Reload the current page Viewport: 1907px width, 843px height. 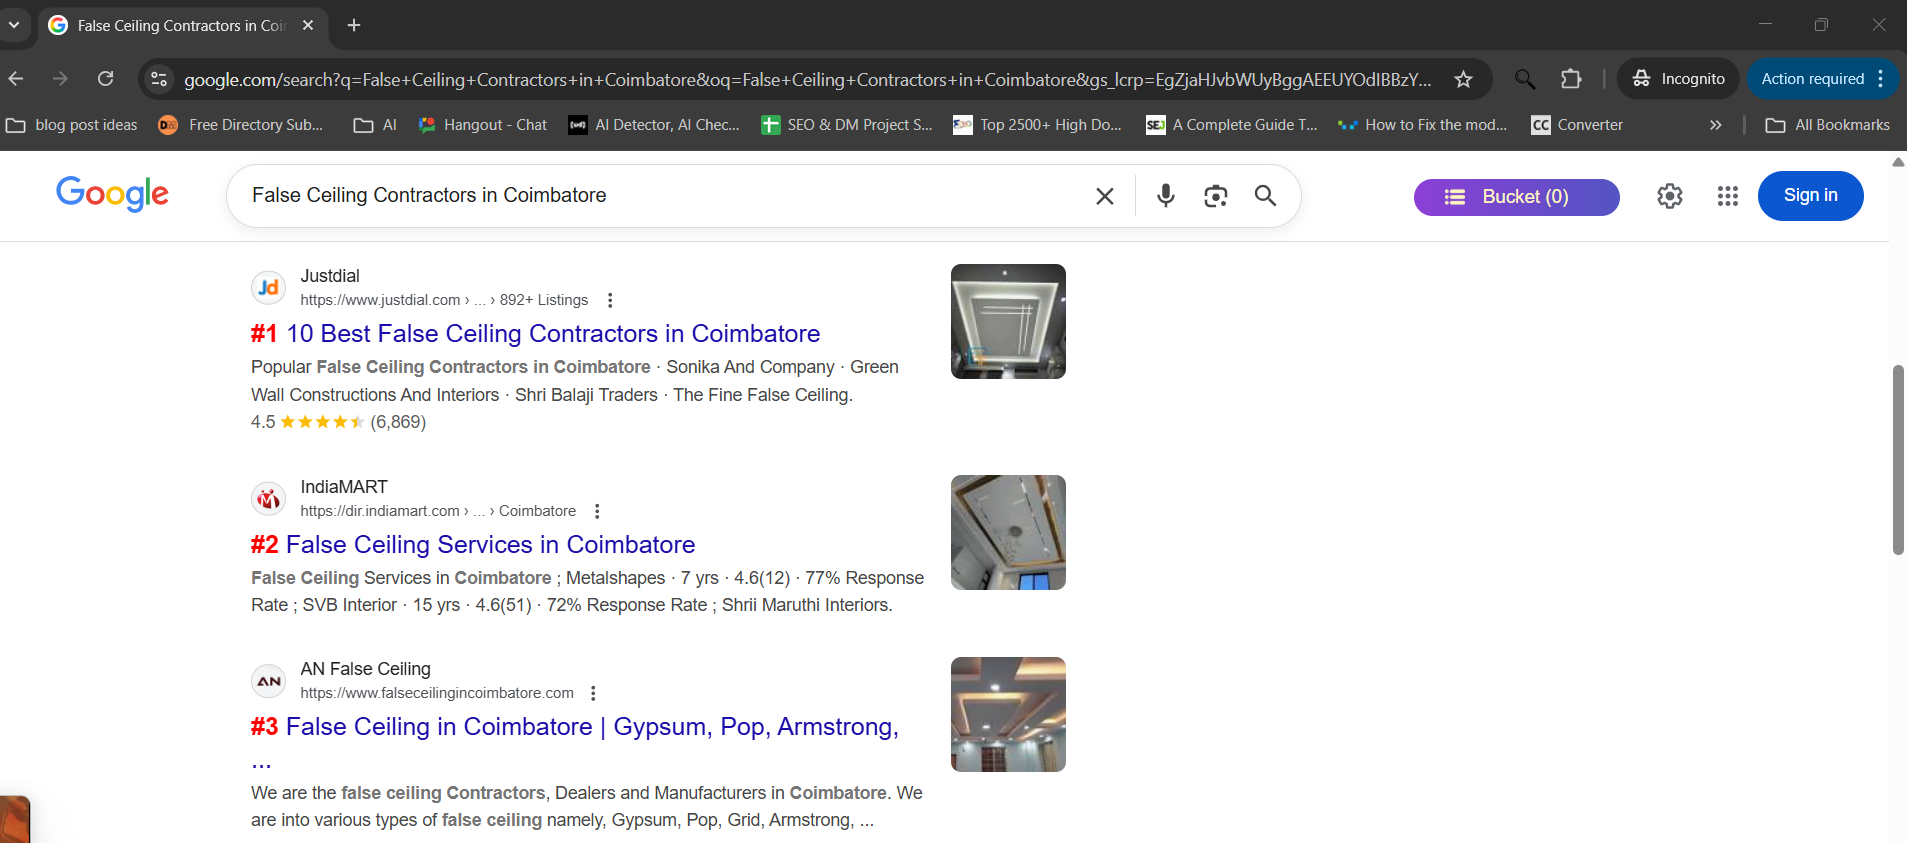coord(105,79)
